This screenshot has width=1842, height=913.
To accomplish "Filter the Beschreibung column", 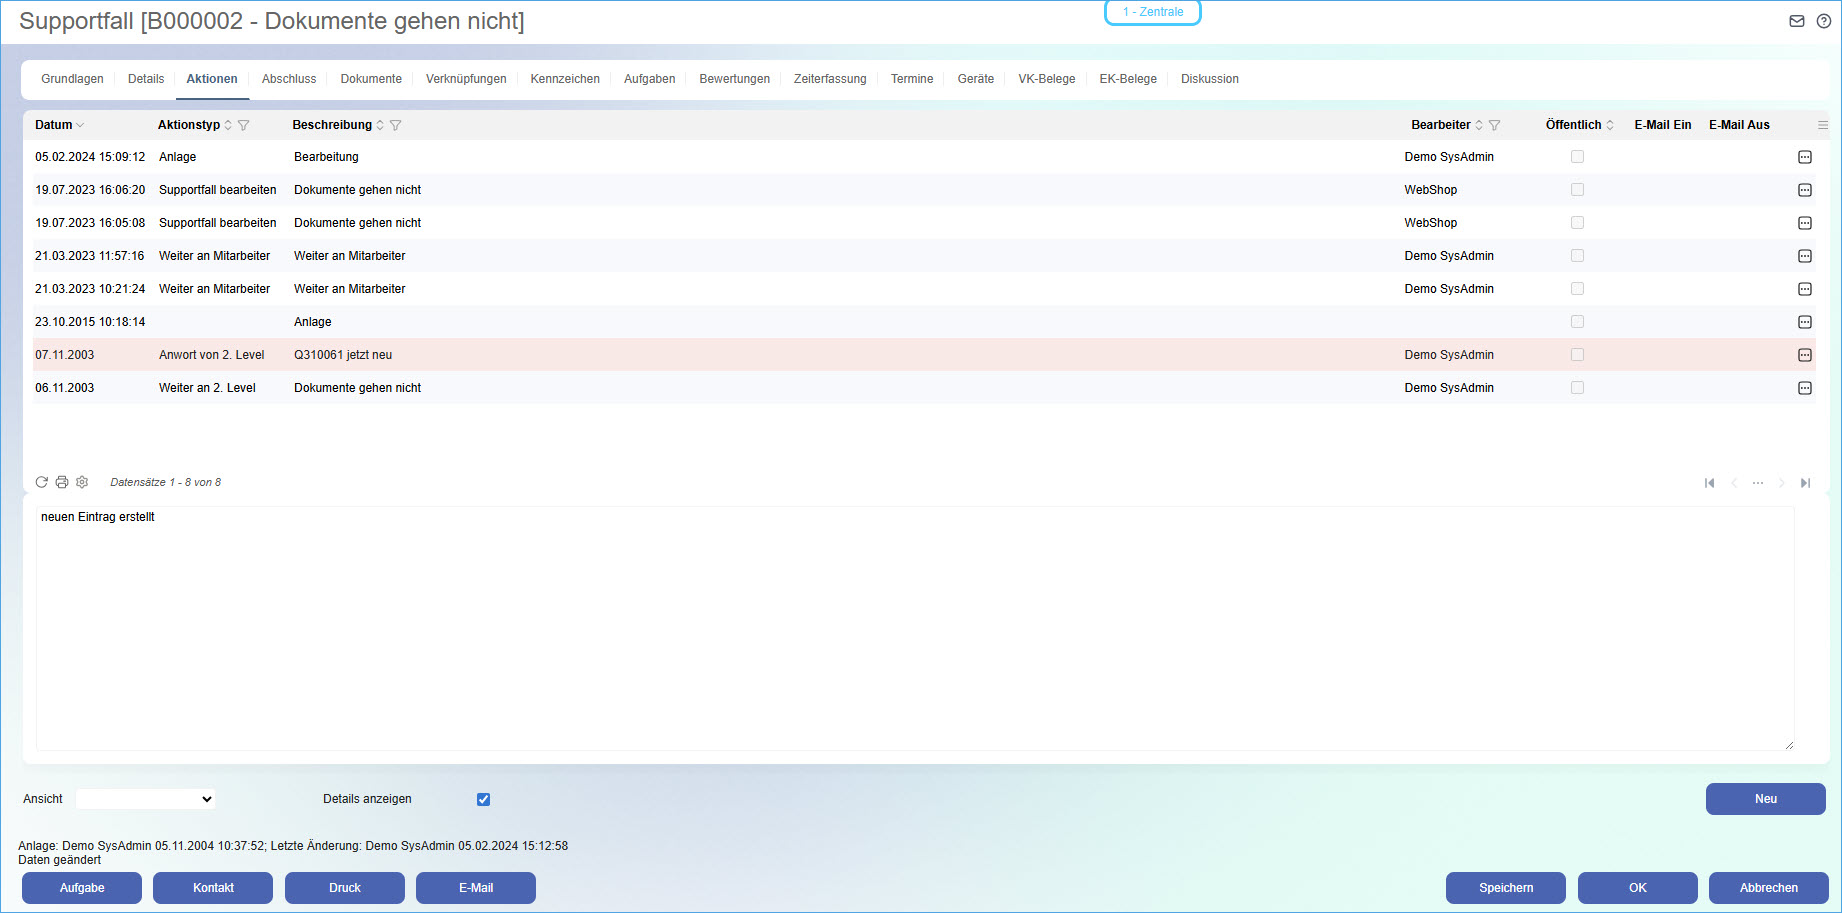I will pyautogui.click(x=396, y=125).
